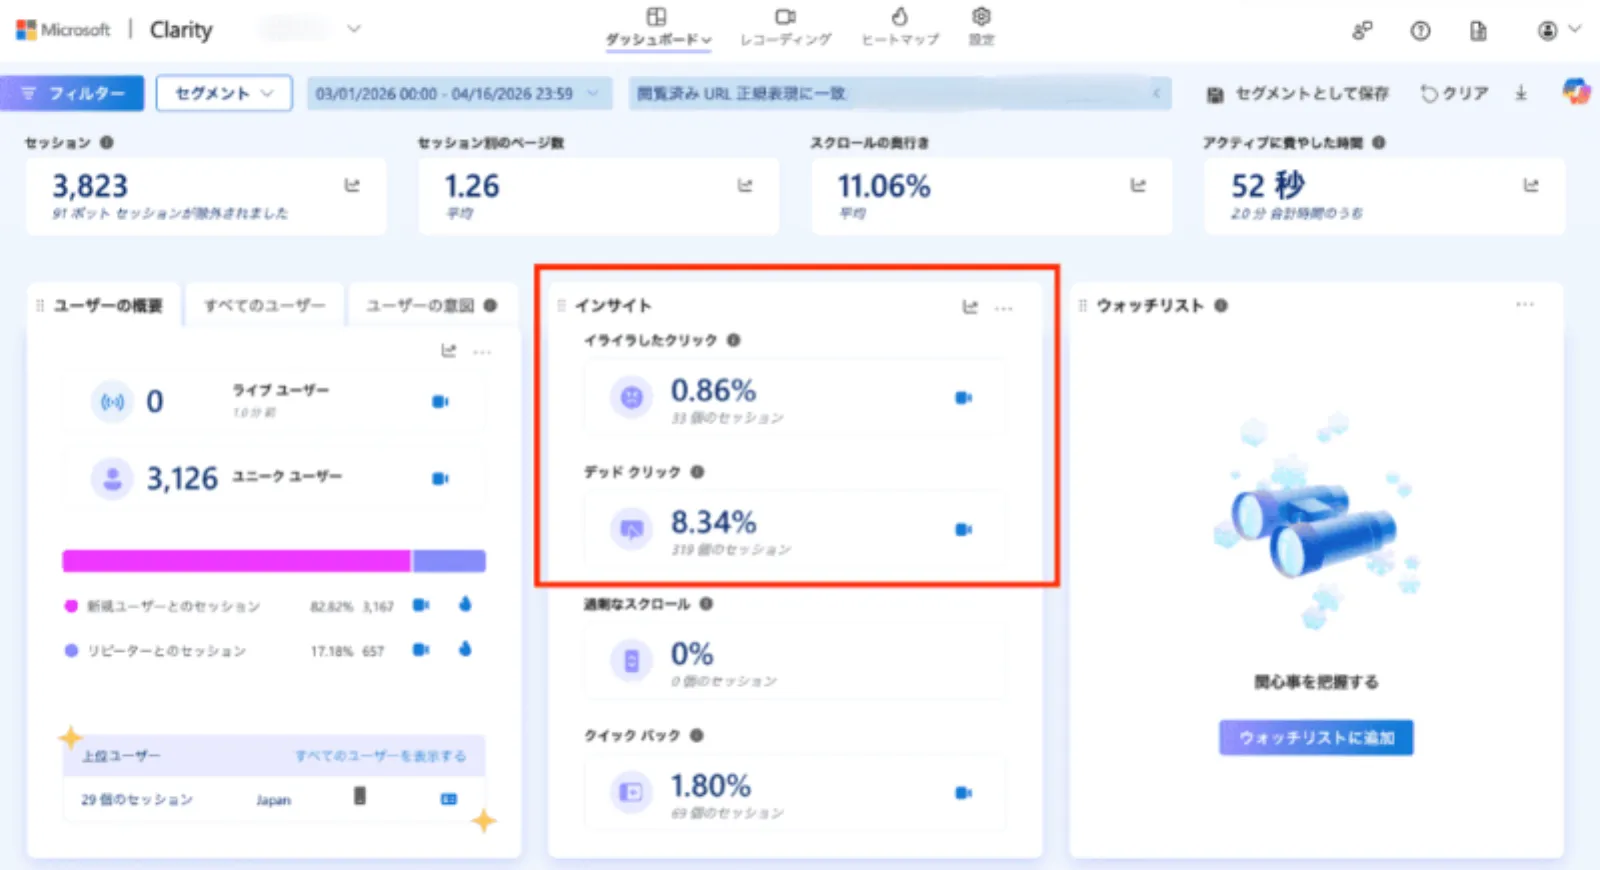Open chart icon on 52 秒 card

click(1531, 185)
